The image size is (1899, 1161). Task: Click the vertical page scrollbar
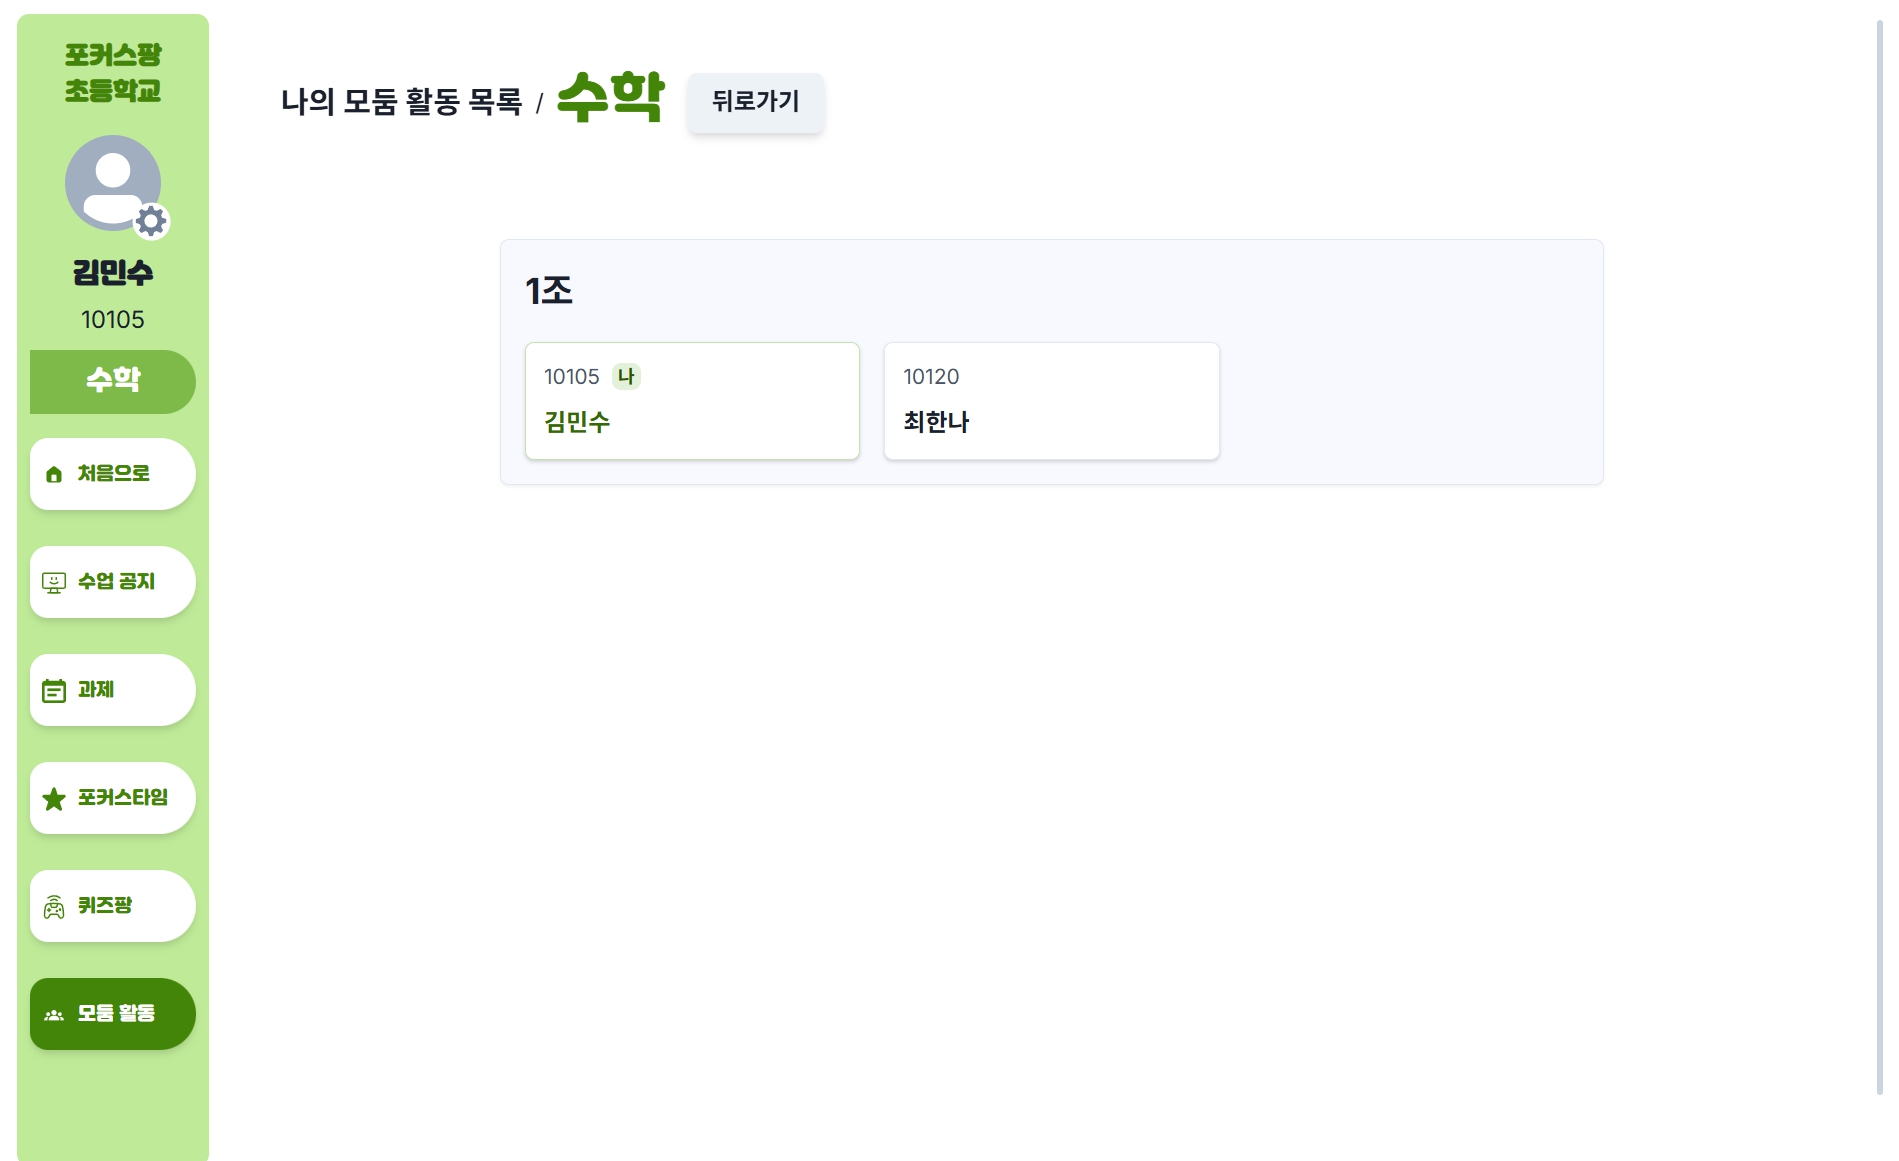pyautogui.click(x=1880, y=557)
